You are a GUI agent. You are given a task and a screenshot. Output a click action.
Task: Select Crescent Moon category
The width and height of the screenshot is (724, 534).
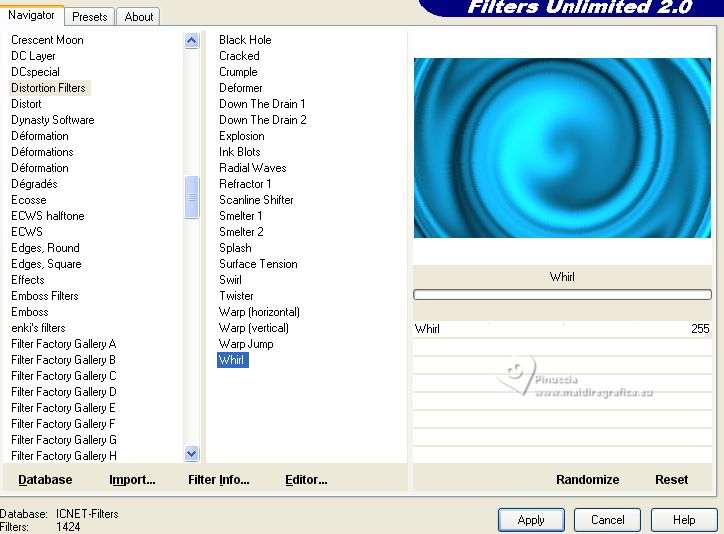click(x=47, y=40)
